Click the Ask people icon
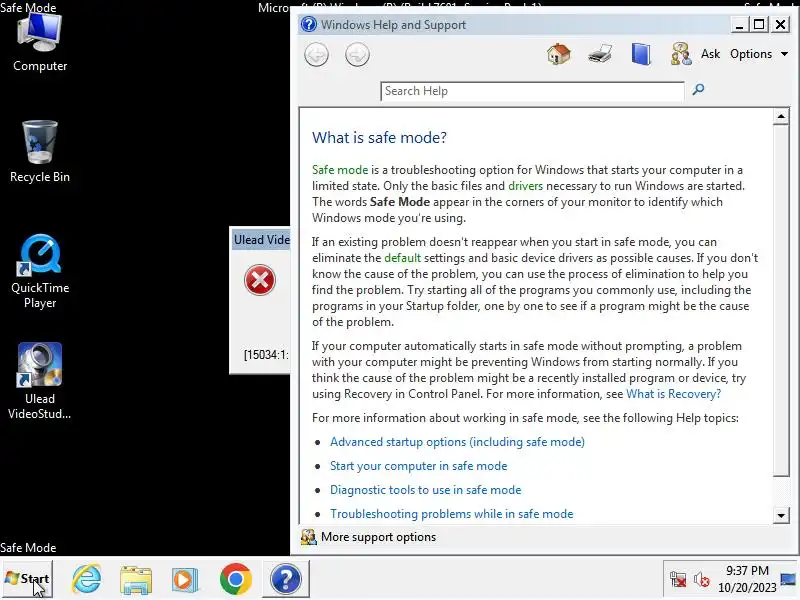The width and height of the screenshot is (800, 600). [x=681, y=54]
